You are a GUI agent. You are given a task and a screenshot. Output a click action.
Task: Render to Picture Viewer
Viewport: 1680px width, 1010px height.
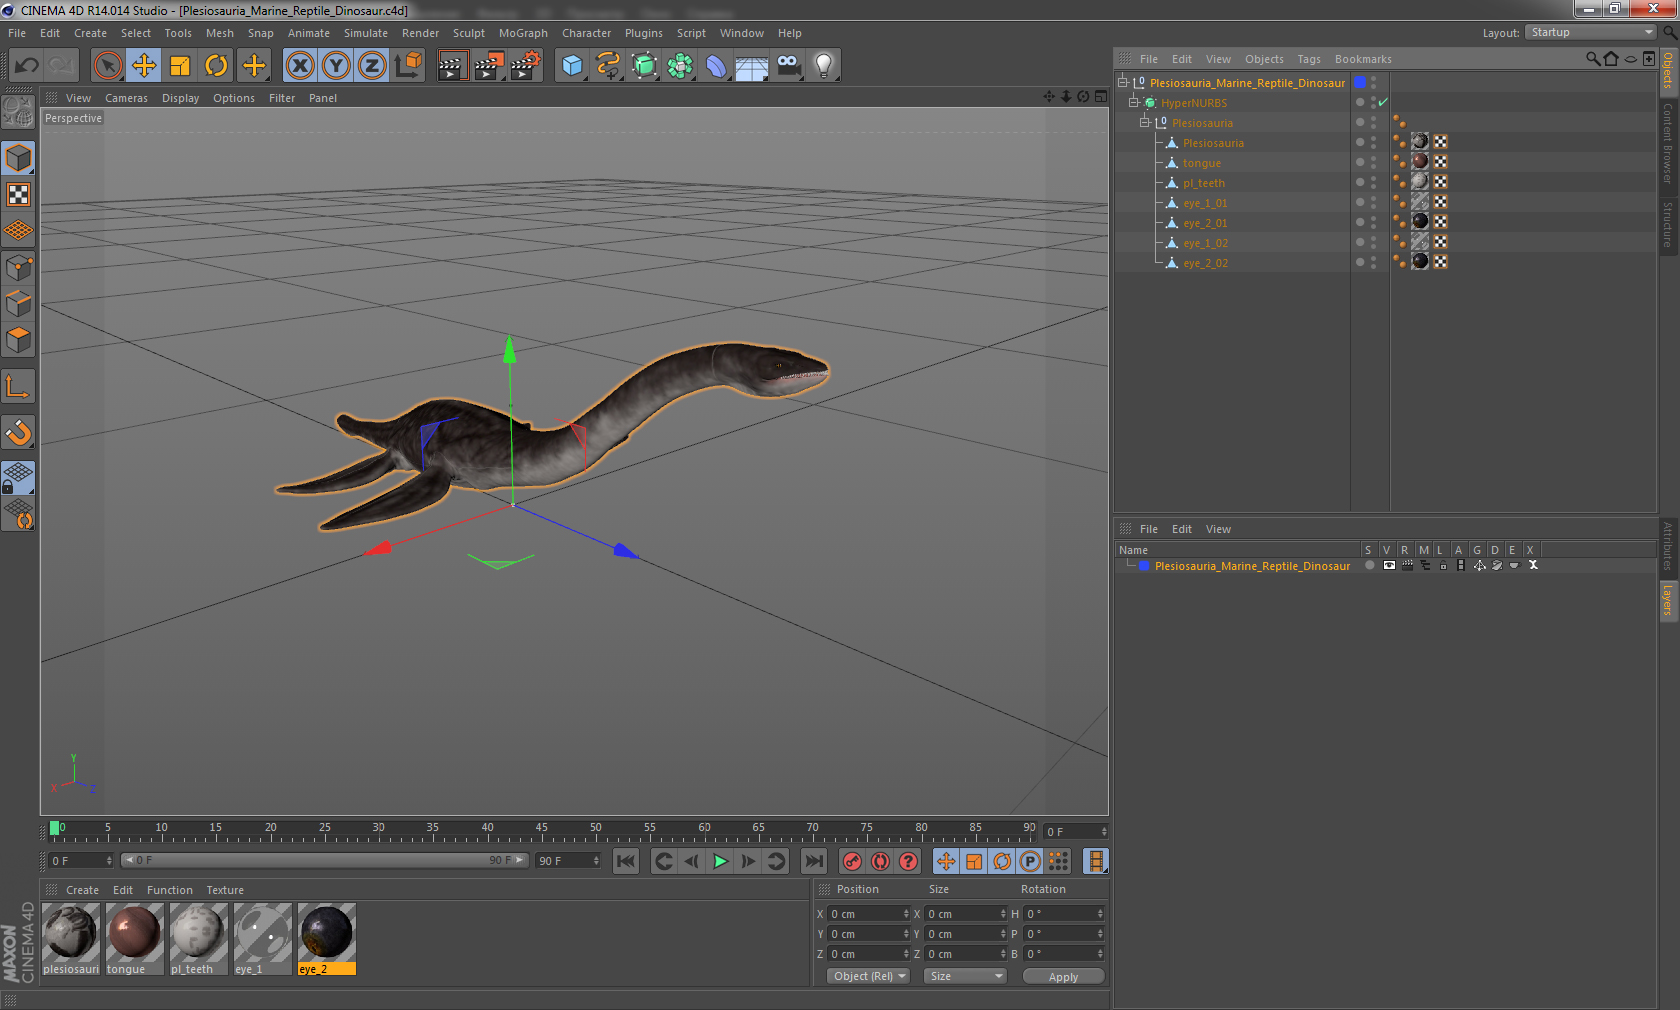489,66
